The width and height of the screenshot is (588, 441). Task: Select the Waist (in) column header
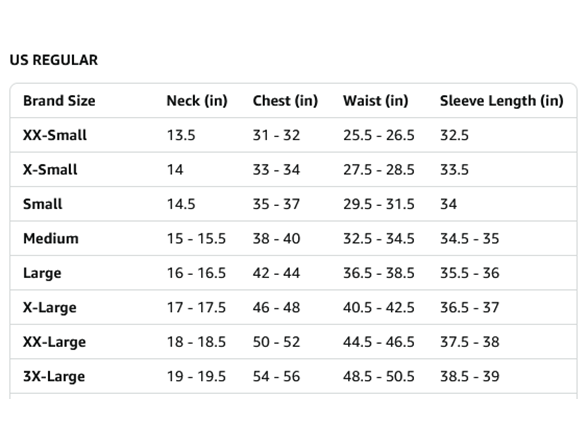375,100
